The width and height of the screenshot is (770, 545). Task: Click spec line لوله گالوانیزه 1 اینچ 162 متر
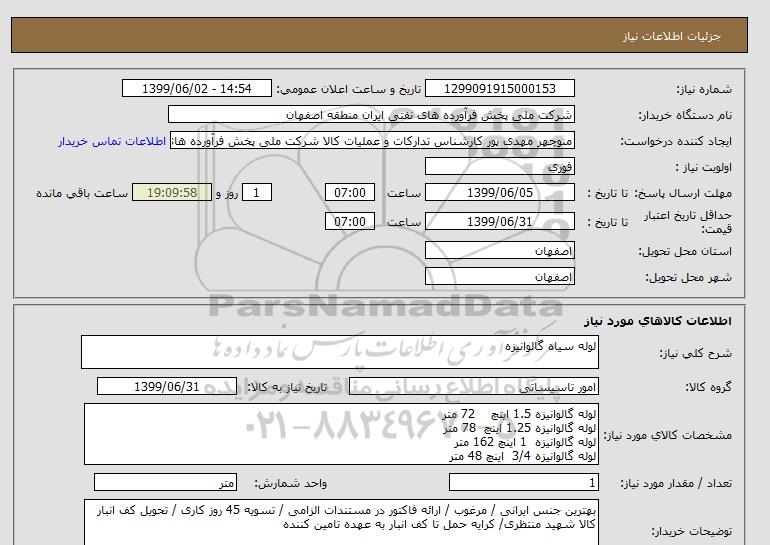coord(525,442)
